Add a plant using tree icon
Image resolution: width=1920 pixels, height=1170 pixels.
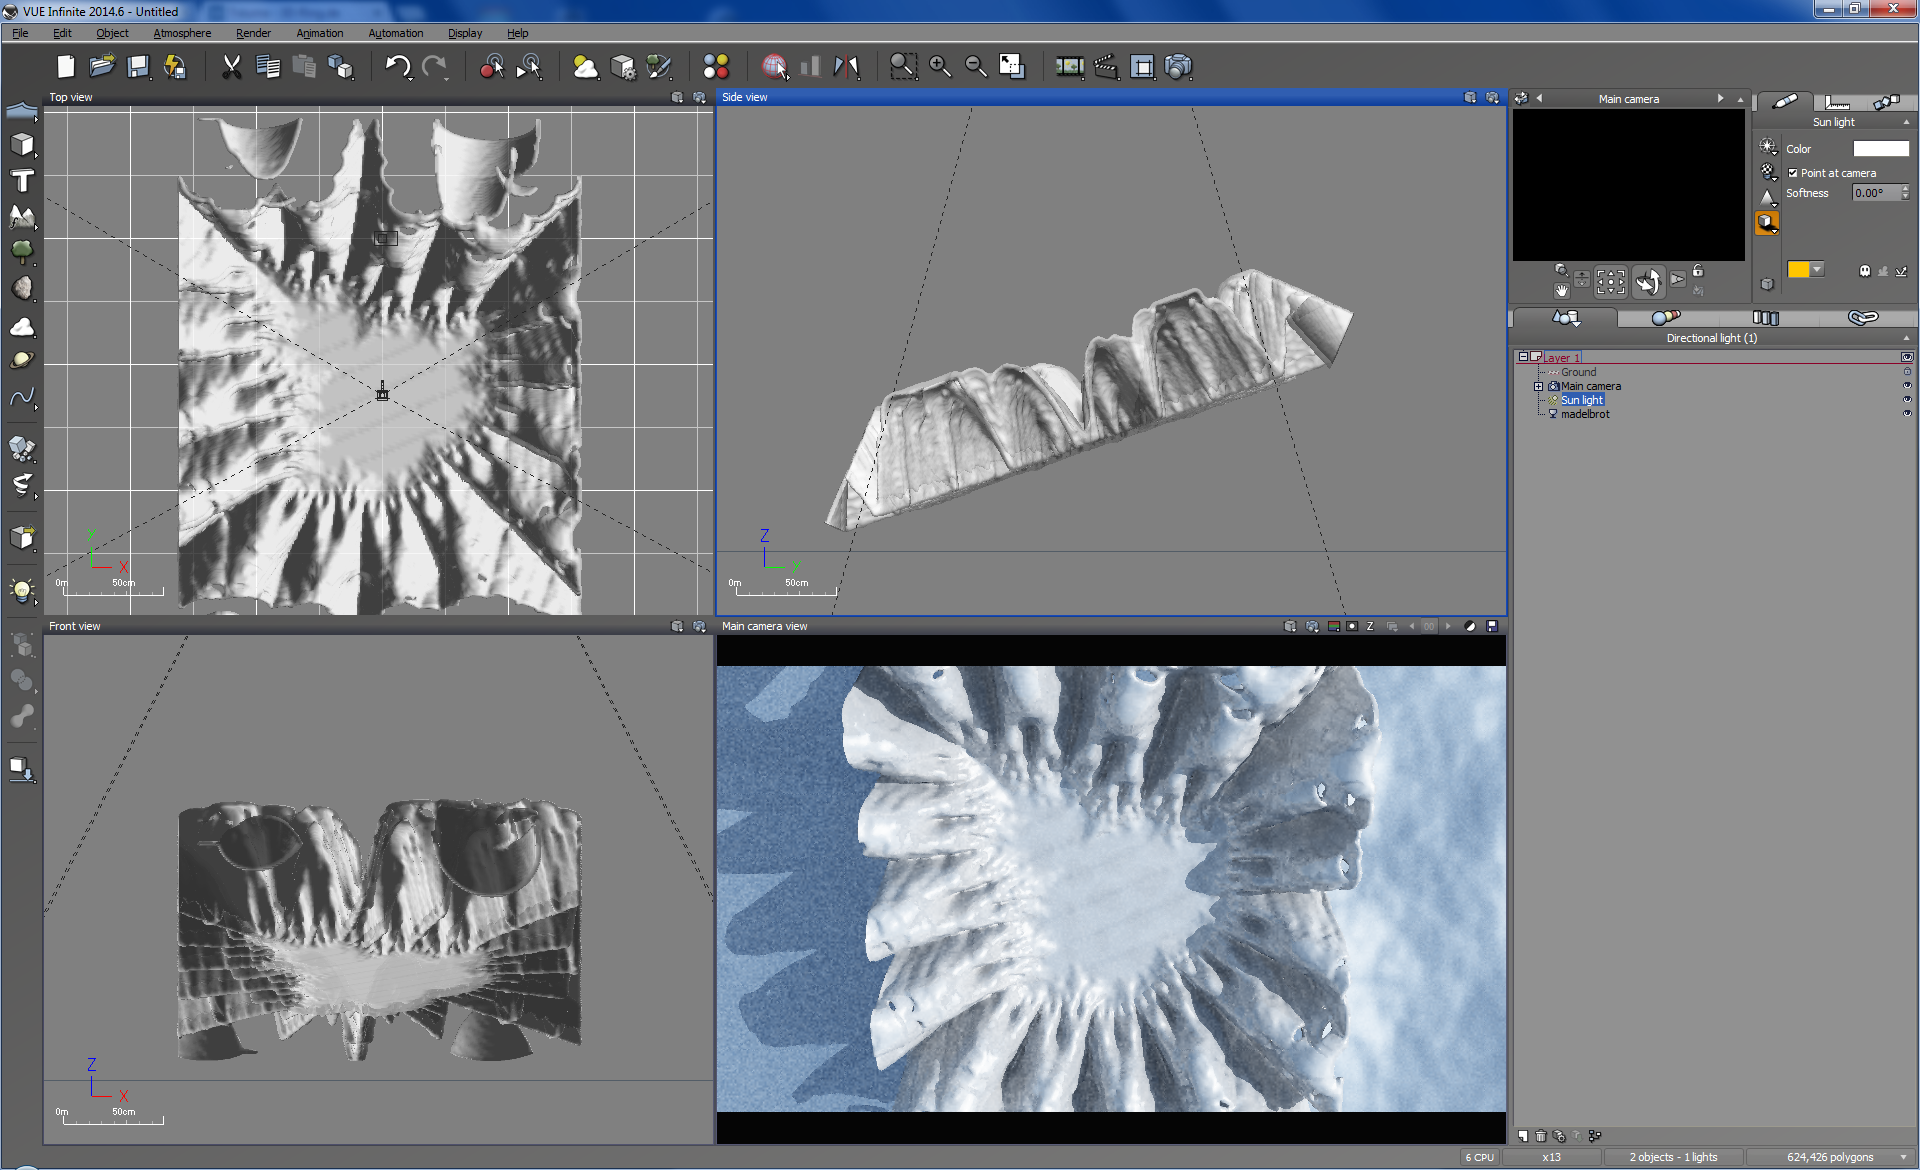(22, 251)
